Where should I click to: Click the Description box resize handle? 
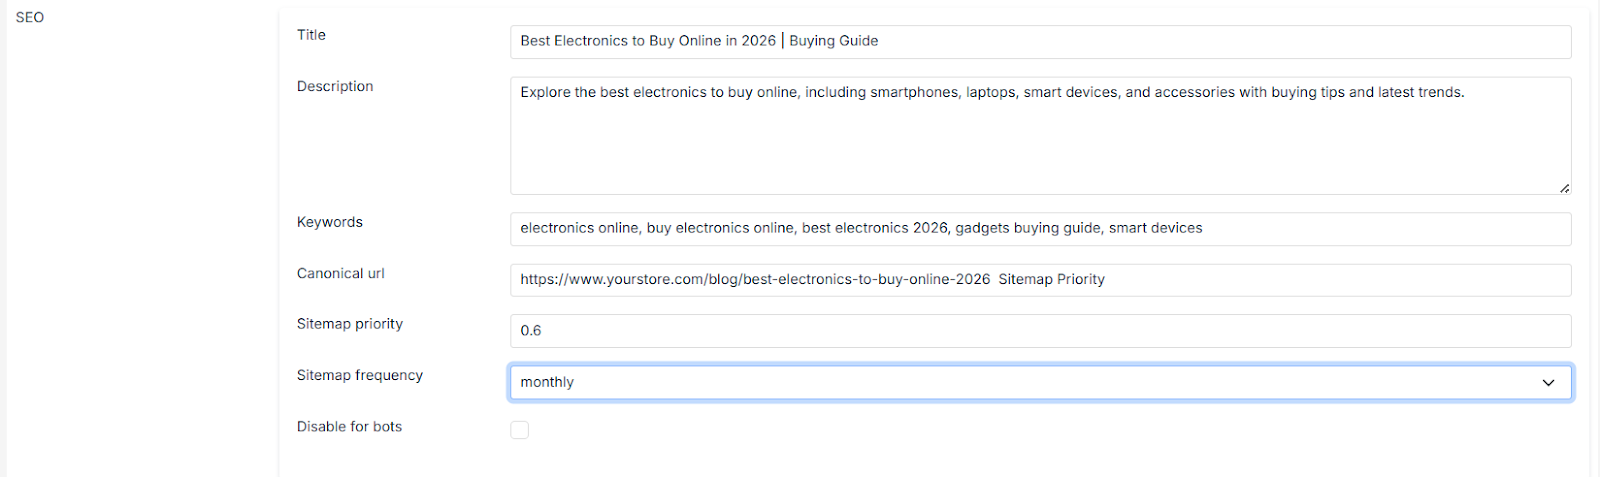click(1564, 188)
